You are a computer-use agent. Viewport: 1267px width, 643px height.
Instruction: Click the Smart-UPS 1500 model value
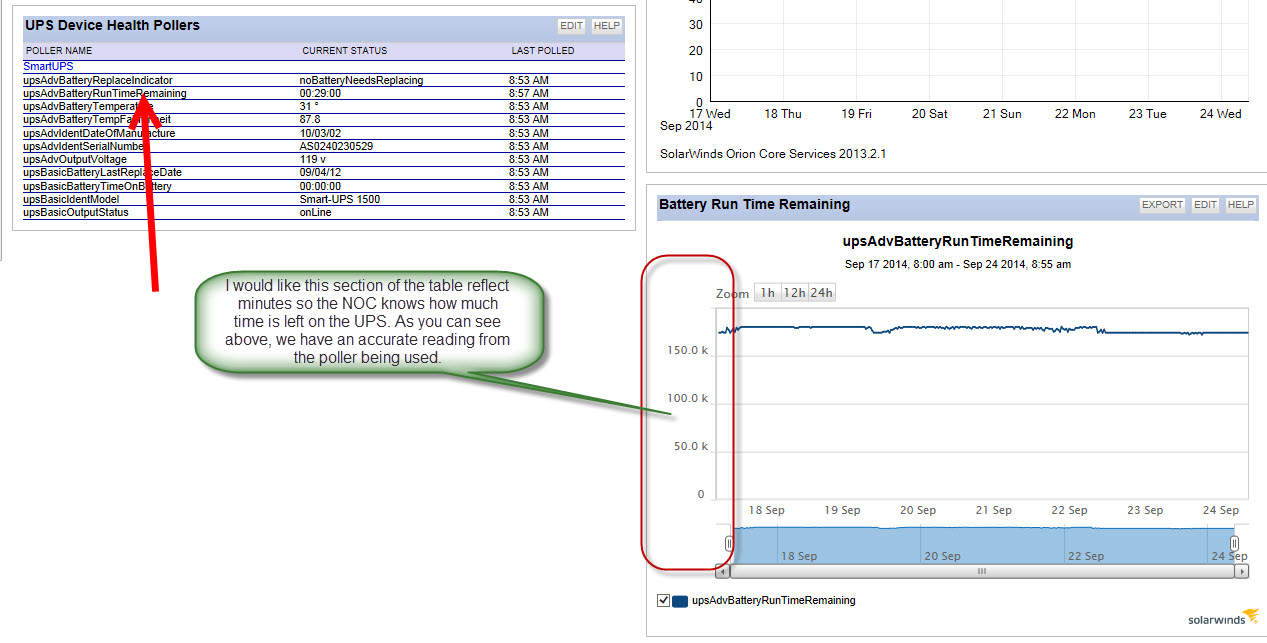point(340,199)
